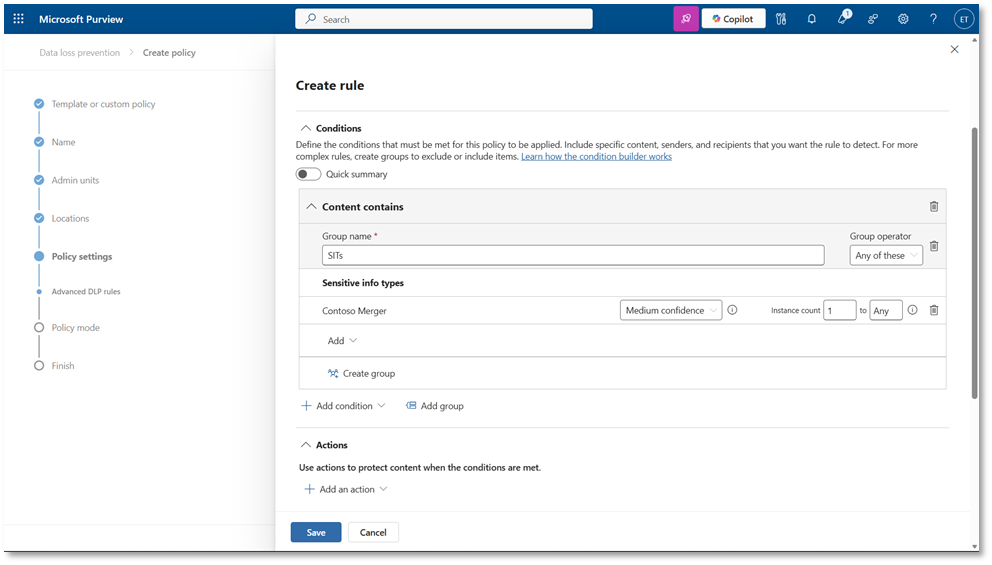Select the Policy mode step
The image size is (992, 565).
pyautogui.click(x=75, y=328)
